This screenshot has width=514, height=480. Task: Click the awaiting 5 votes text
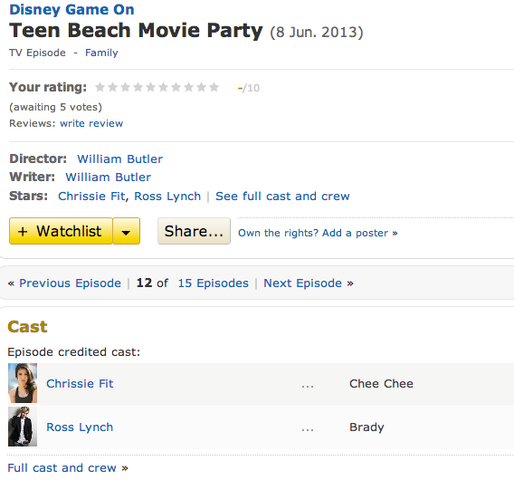pos(56,107)
